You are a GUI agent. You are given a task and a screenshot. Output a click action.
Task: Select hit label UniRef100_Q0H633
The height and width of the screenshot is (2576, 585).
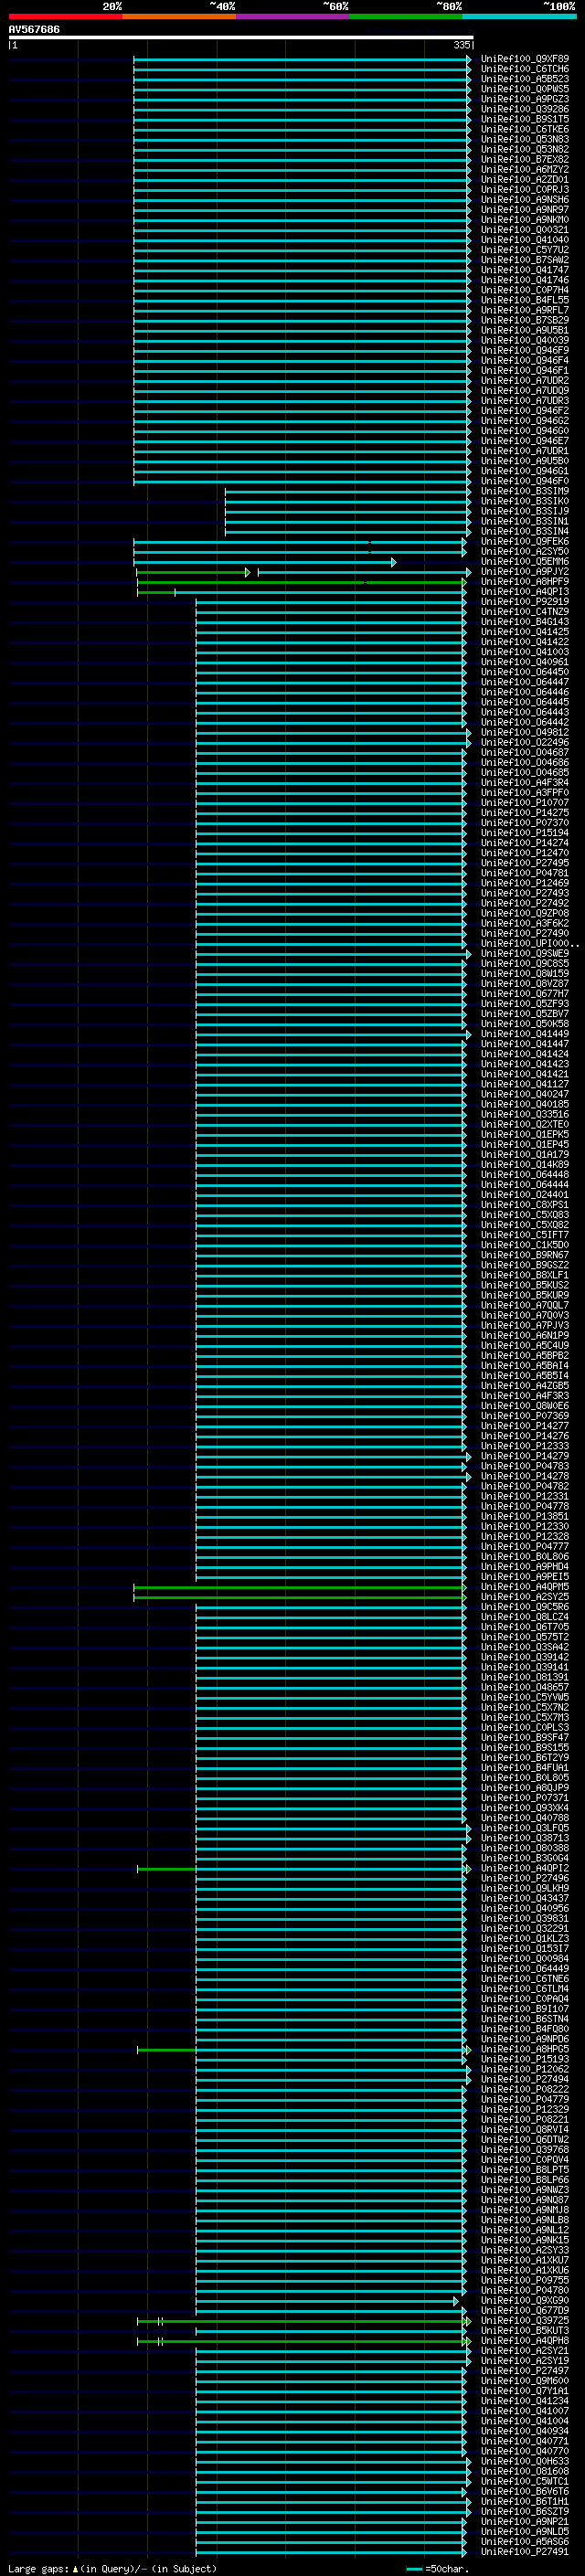(525, 2461)
